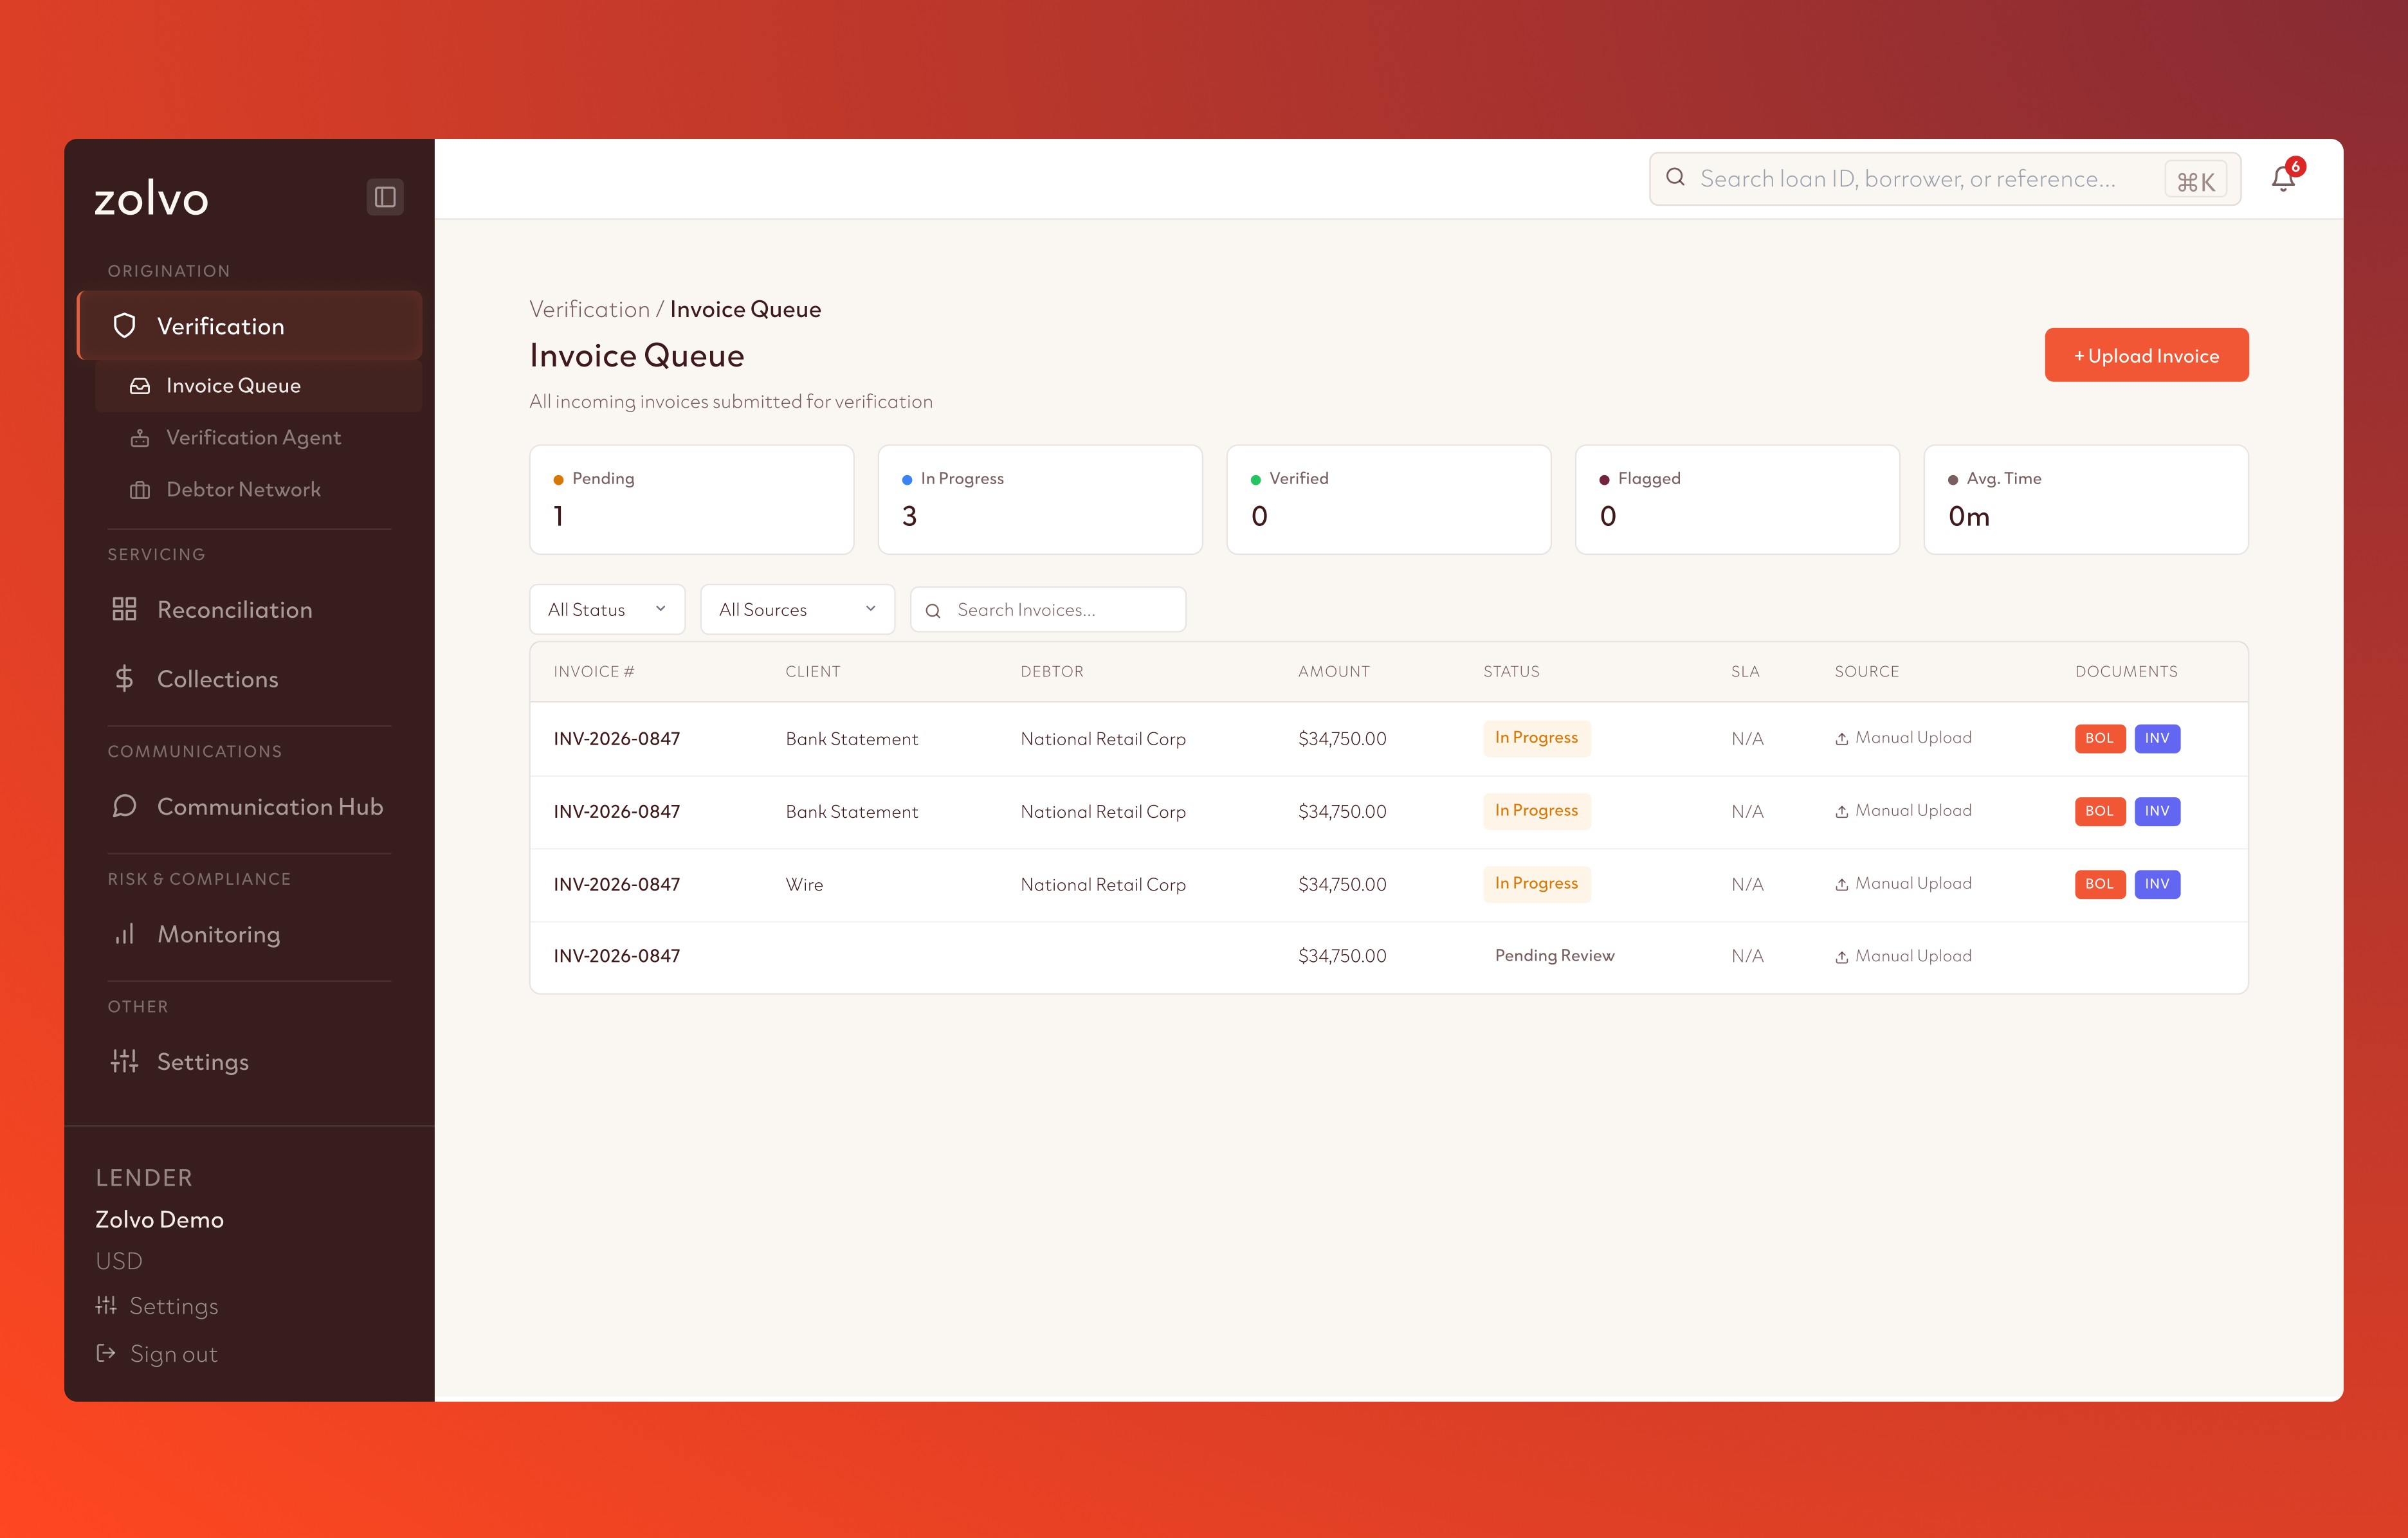Screen dimensions: 2408x1538
Task: Open notifications with the bell icon
Action: coord(2283,178)
